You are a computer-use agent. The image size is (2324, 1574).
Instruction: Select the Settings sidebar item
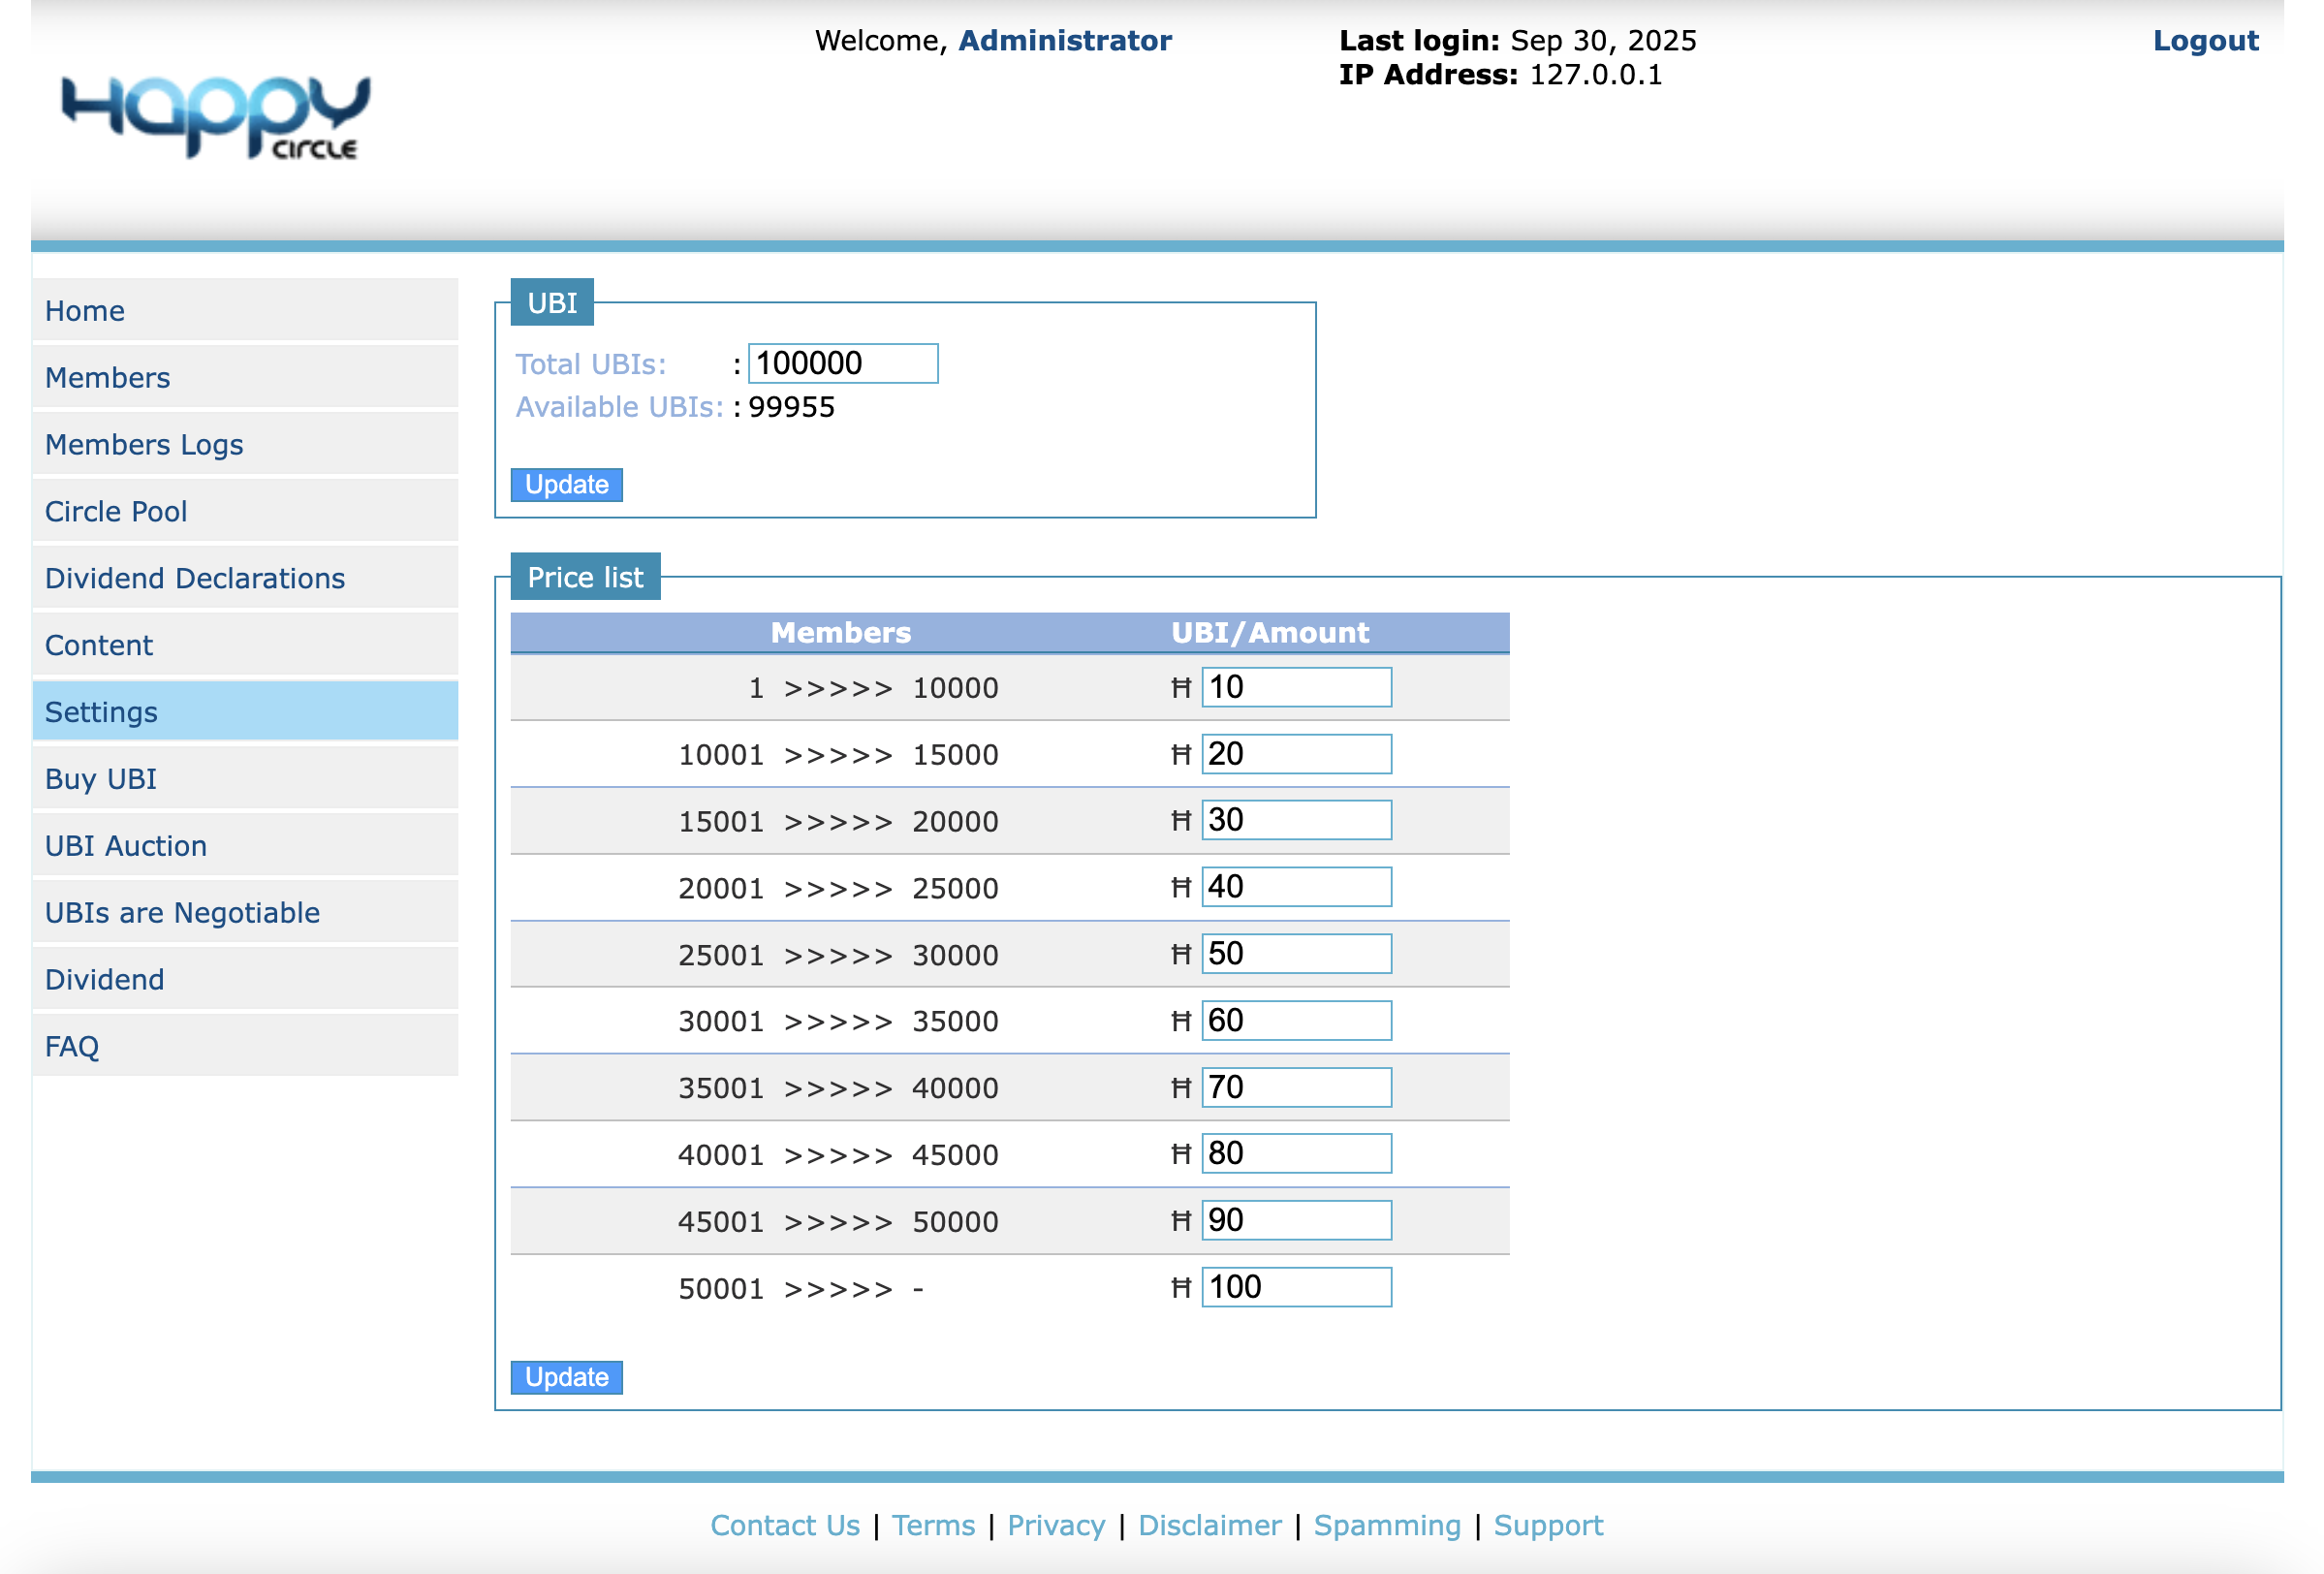pos(245,711)
